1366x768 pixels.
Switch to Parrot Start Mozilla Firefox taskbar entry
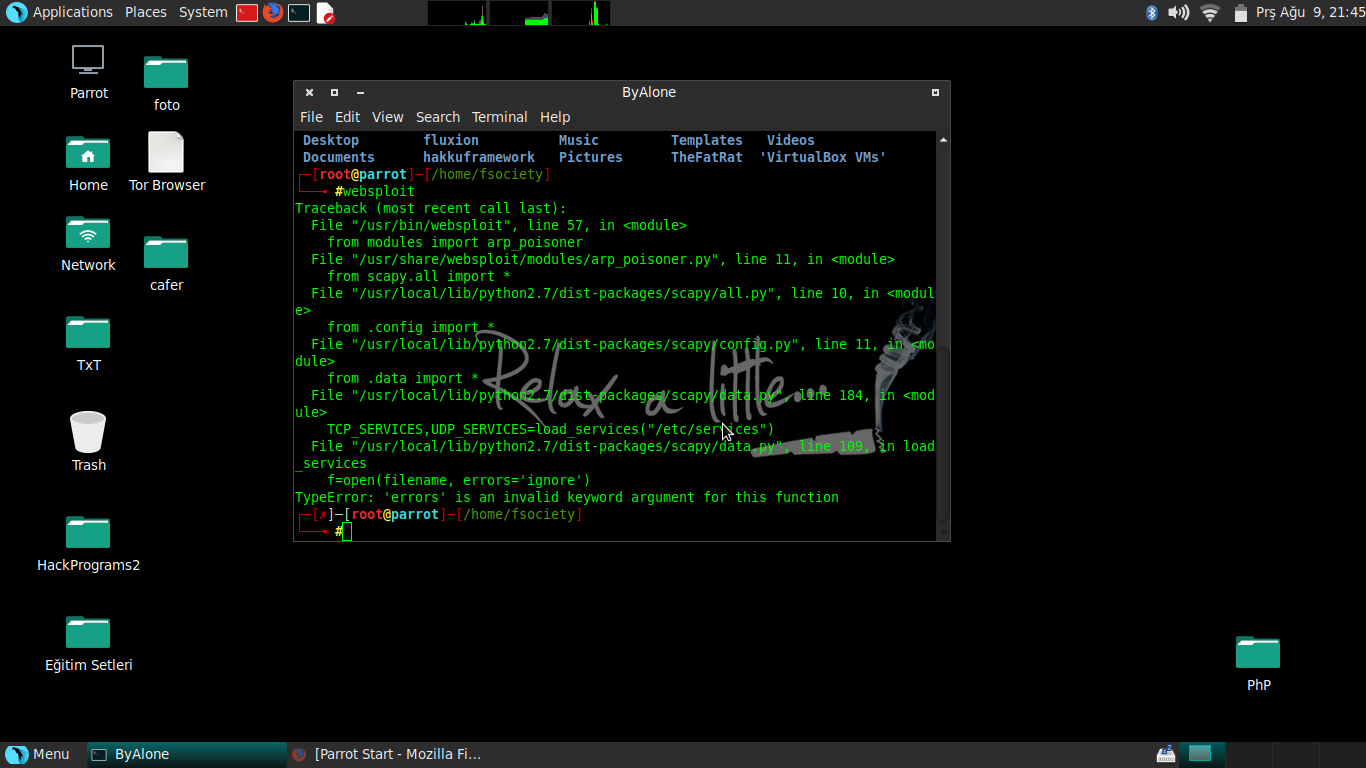pos(386,754)
